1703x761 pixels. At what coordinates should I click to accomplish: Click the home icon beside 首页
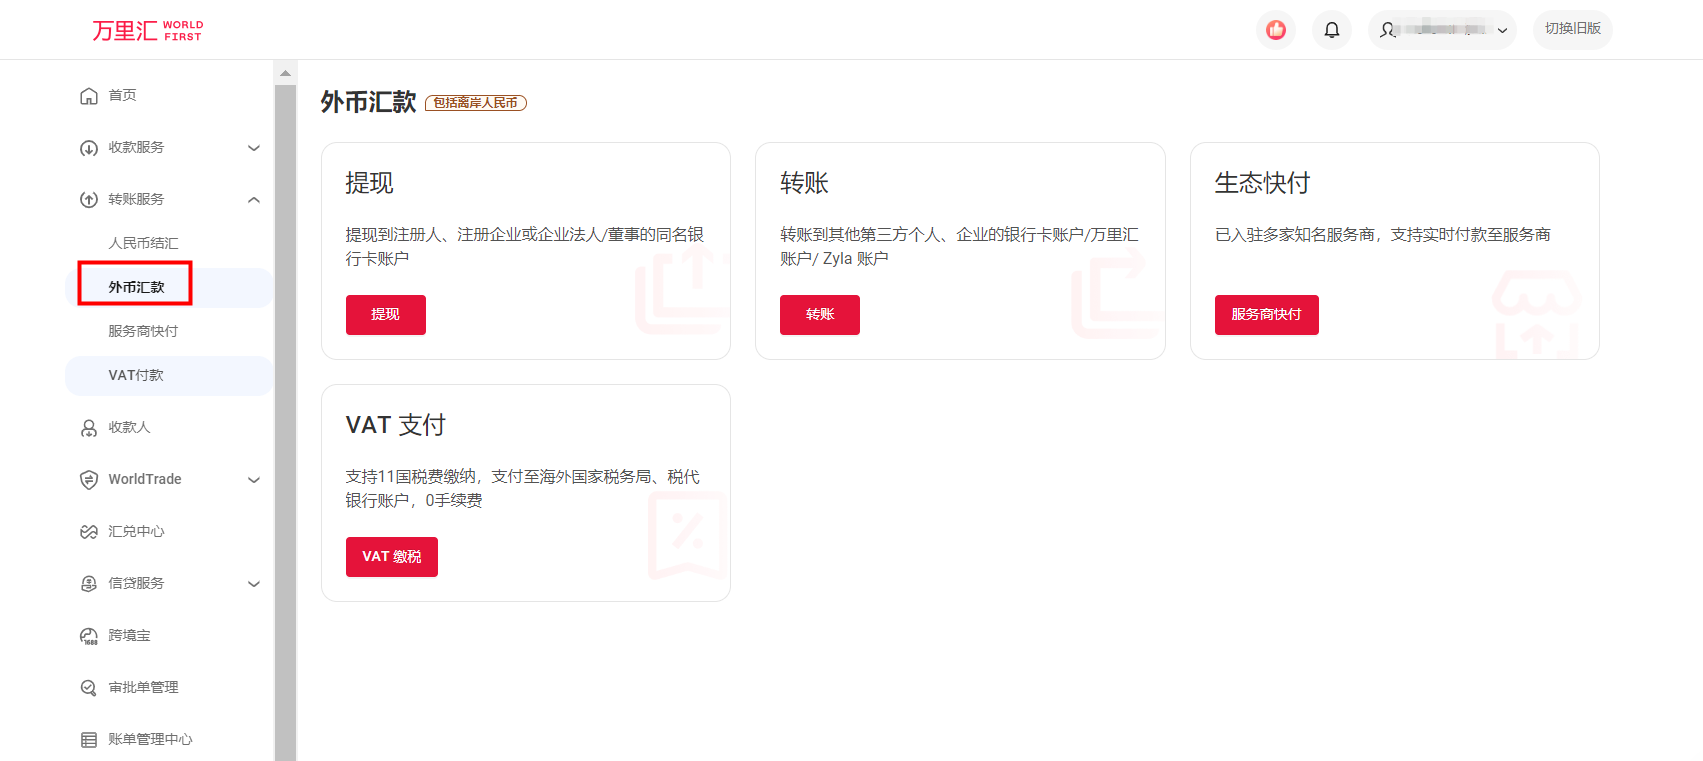(x=89, y=96)
